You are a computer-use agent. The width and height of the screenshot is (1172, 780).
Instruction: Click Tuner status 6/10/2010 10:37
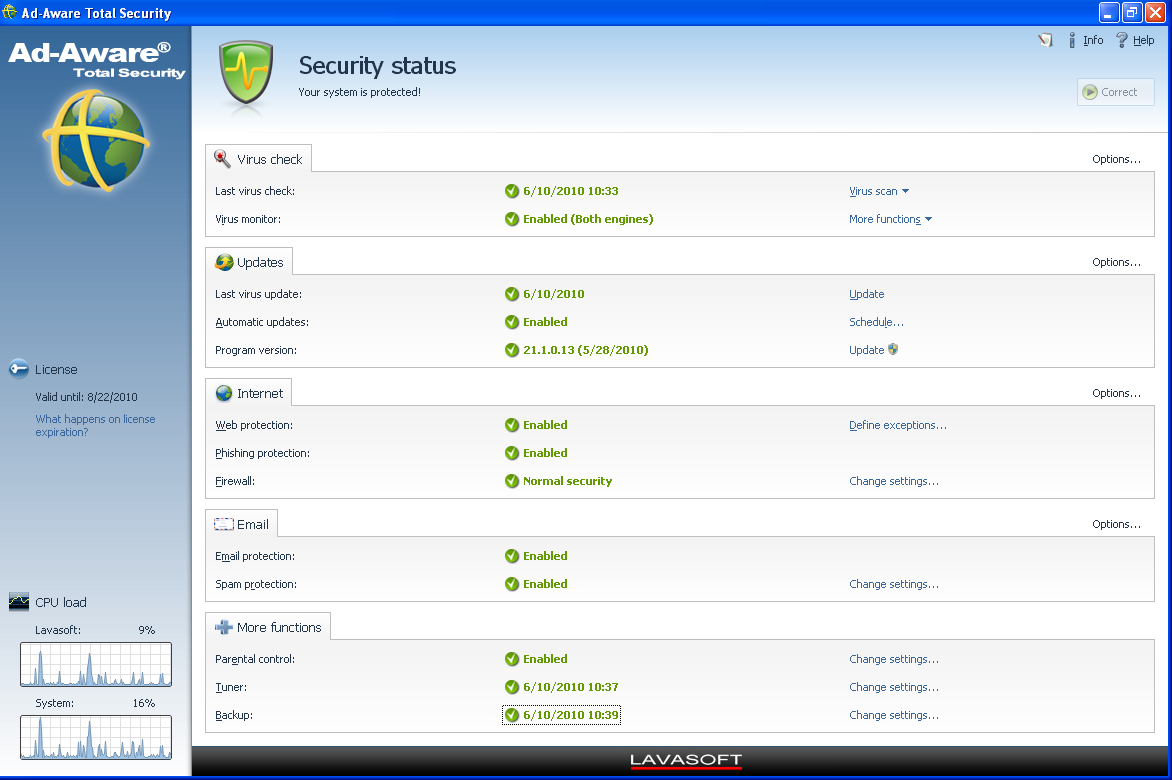pyautogui.click(x=570, y=687)
